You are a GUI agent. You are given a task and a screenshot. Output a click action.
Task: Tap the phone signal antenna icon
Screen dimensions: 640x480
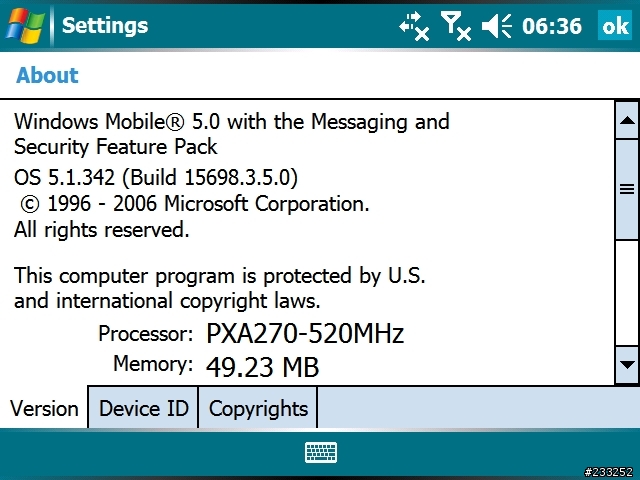(456, 26)
